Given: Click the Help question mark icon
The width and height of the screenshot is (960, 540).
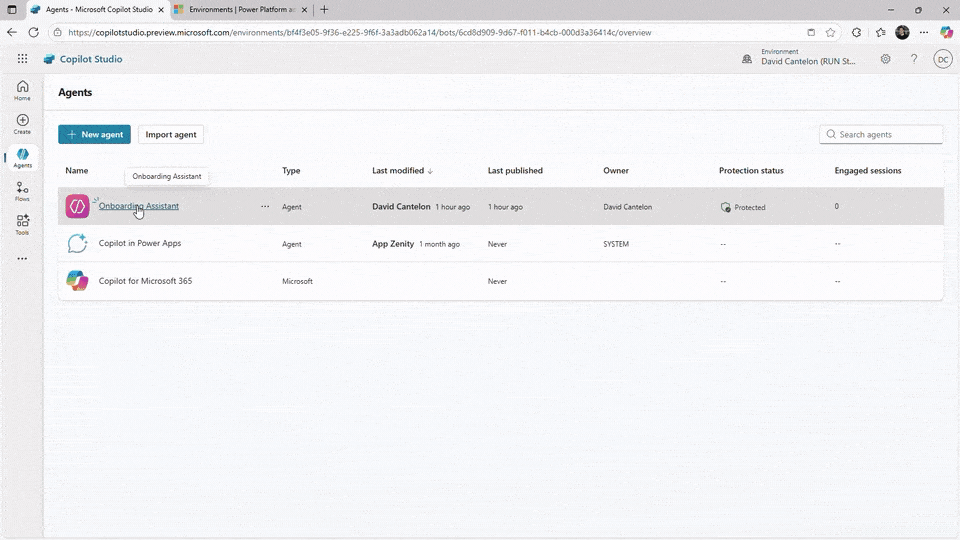Looking at the screenshot, I should coord(913,59).
